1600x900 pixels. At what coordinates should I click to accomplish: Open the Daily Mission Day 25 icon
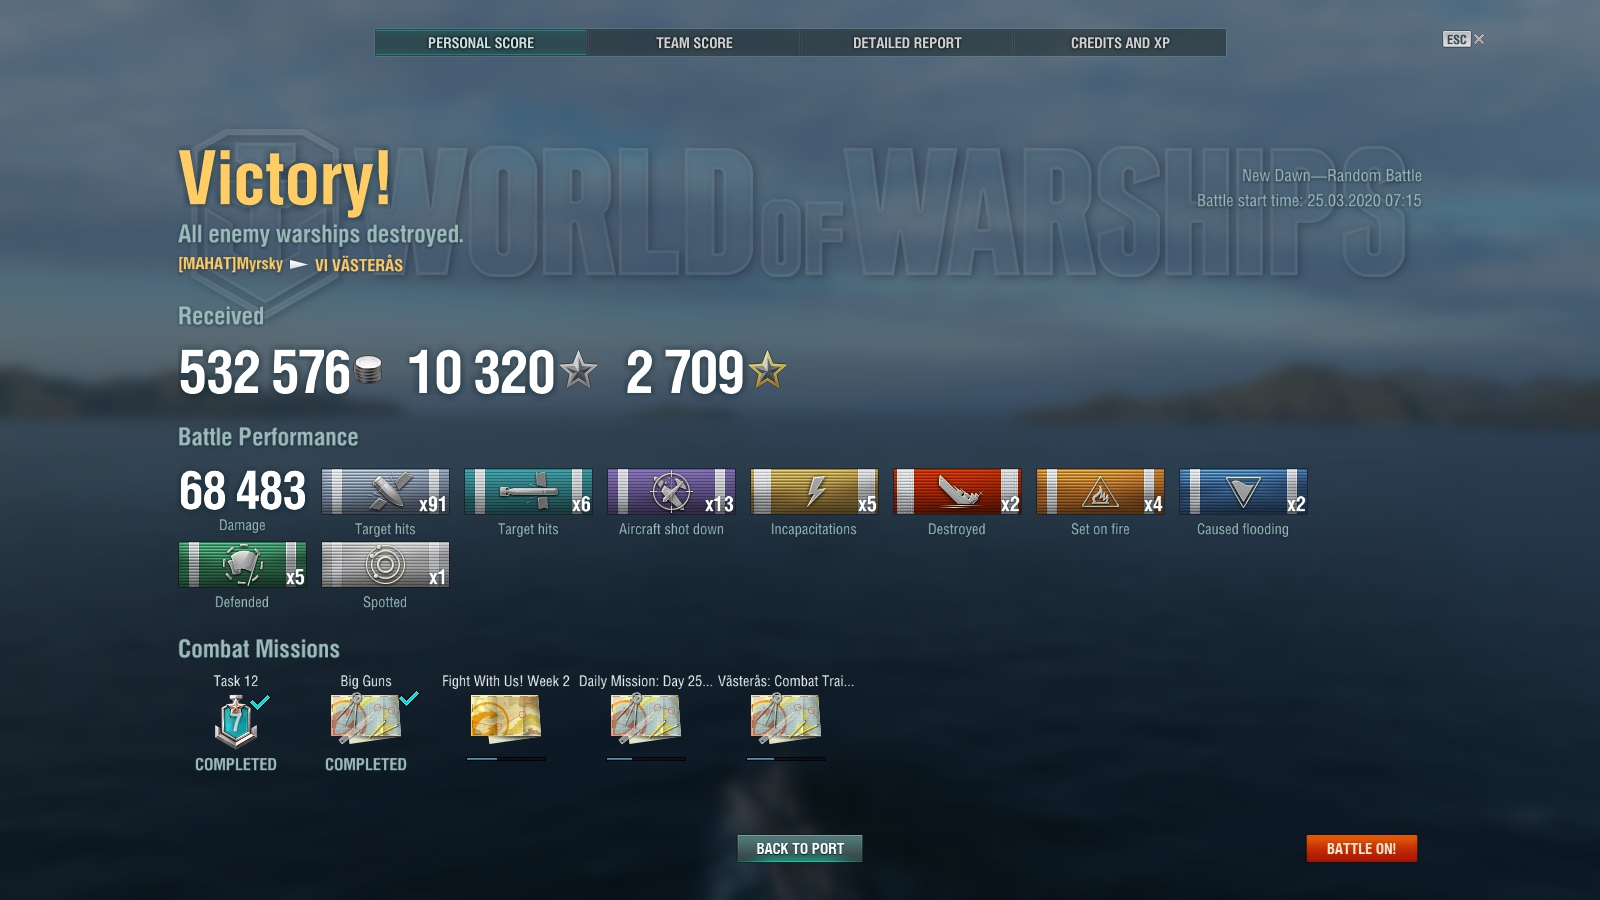click(646, 719)
